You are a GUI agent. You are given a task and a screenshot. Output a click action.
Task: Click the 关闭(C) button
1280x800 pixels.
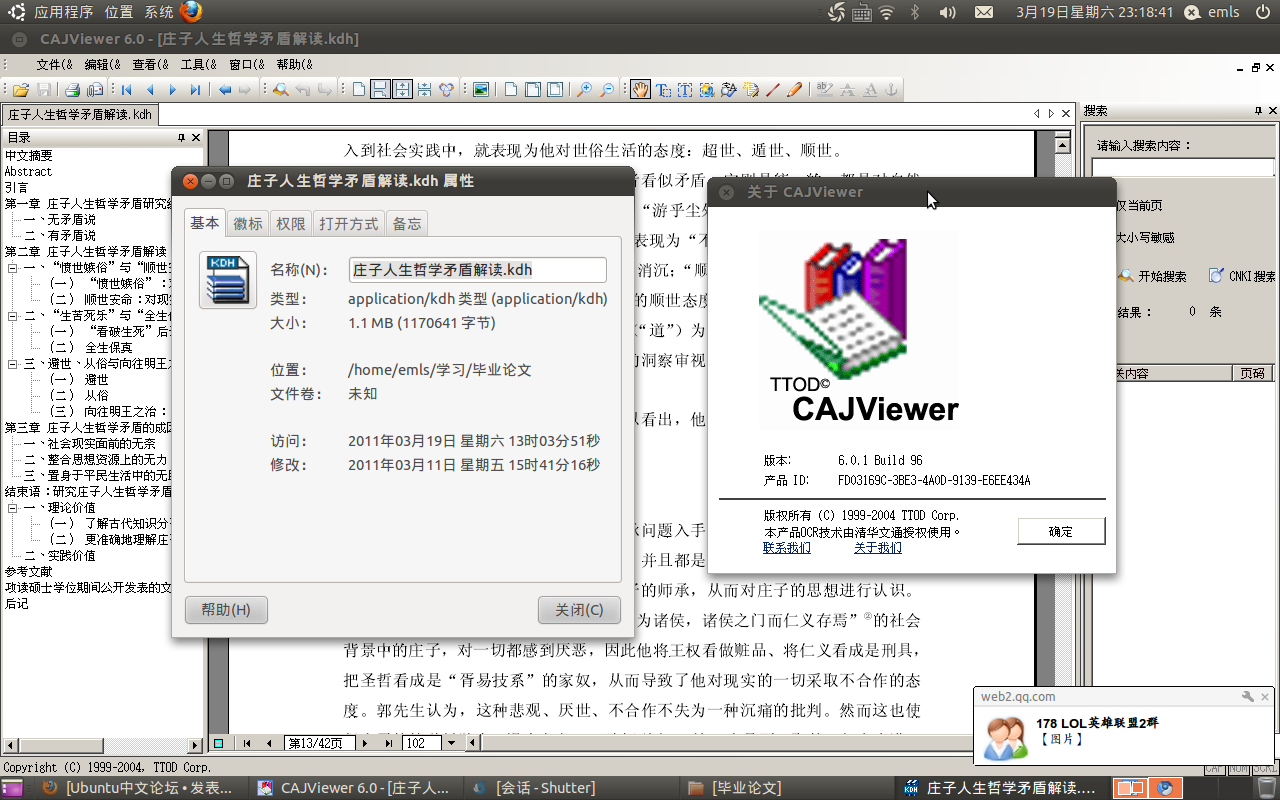(579, 610)
